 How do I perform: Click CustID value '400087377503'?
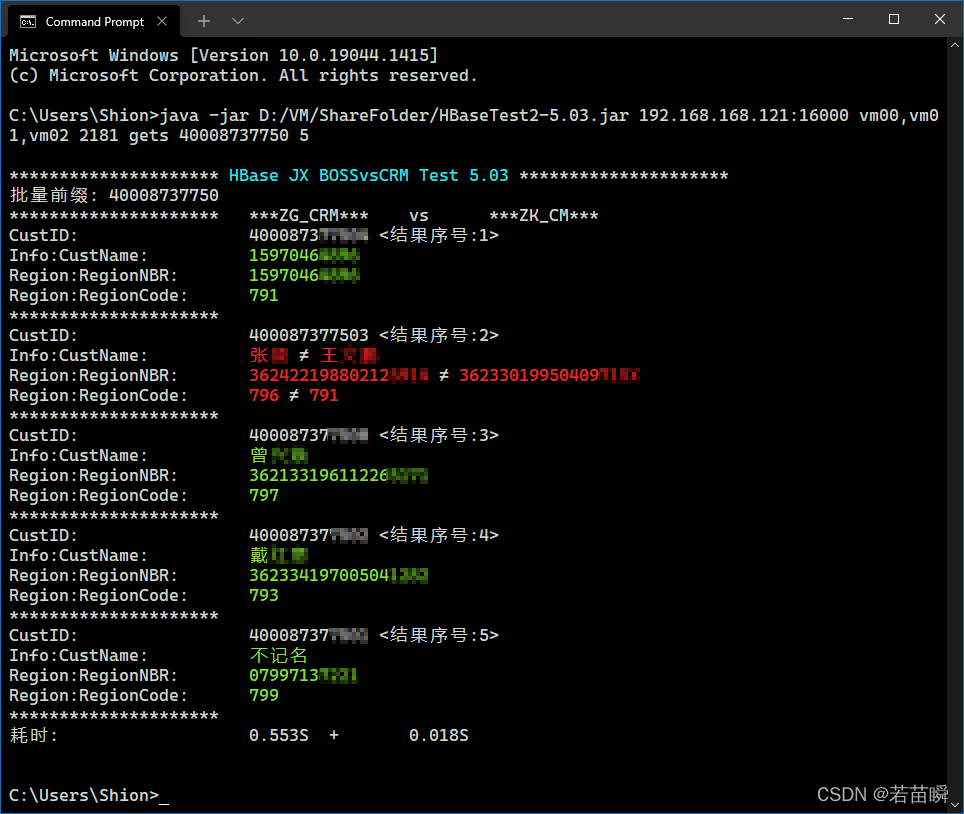point(309,336)
